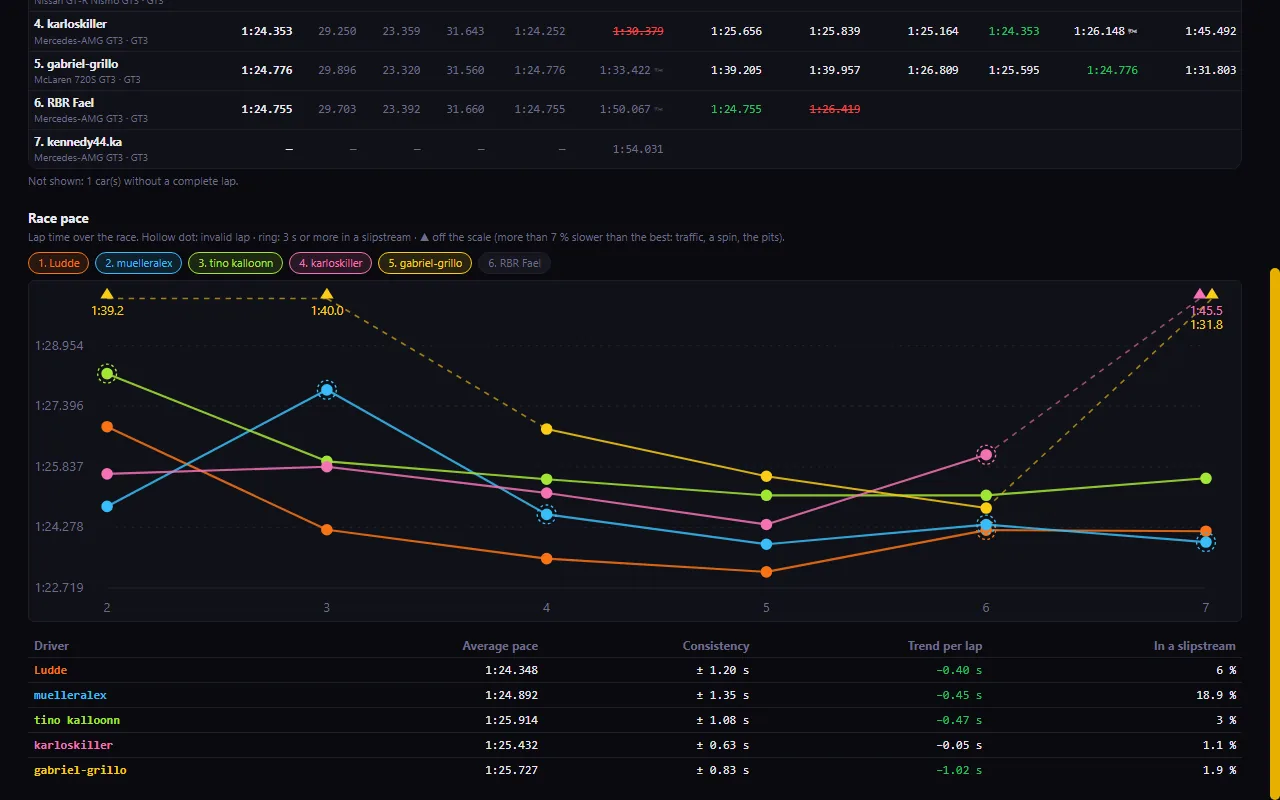Click the 7. kennedy44.ka driver name
This screenshot has width=1280, height=800.
click(x=78, y=142)
